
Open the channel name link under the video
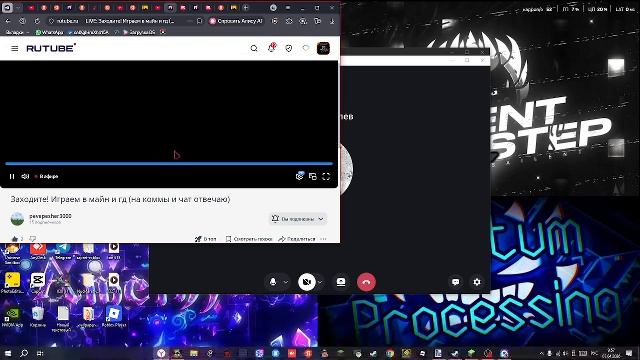click(x=50, y=216)
